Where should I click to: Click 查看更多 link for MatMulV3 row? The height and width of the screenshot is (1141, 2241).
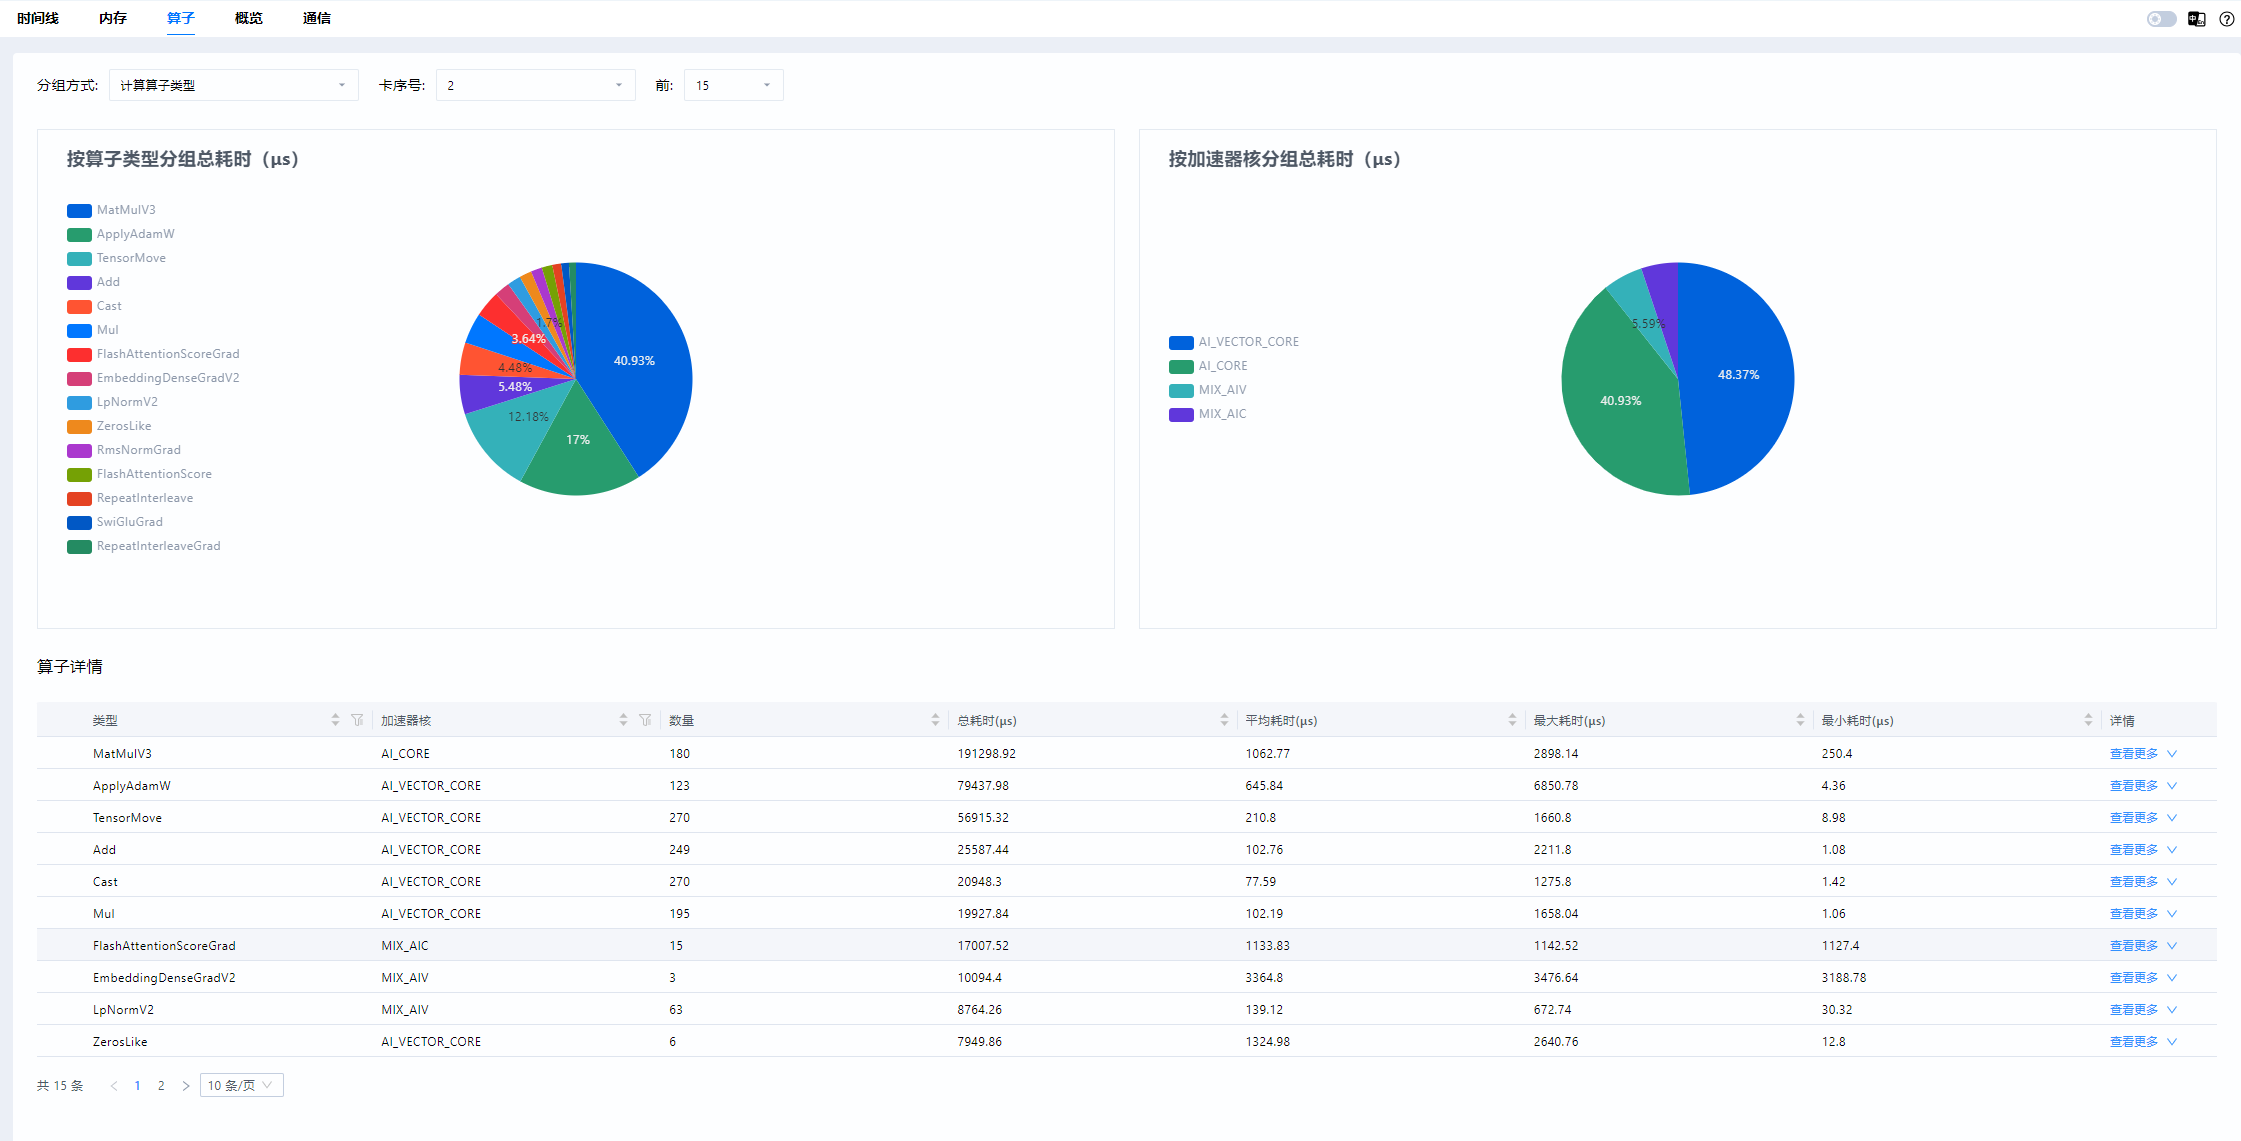pos(2133,754)
